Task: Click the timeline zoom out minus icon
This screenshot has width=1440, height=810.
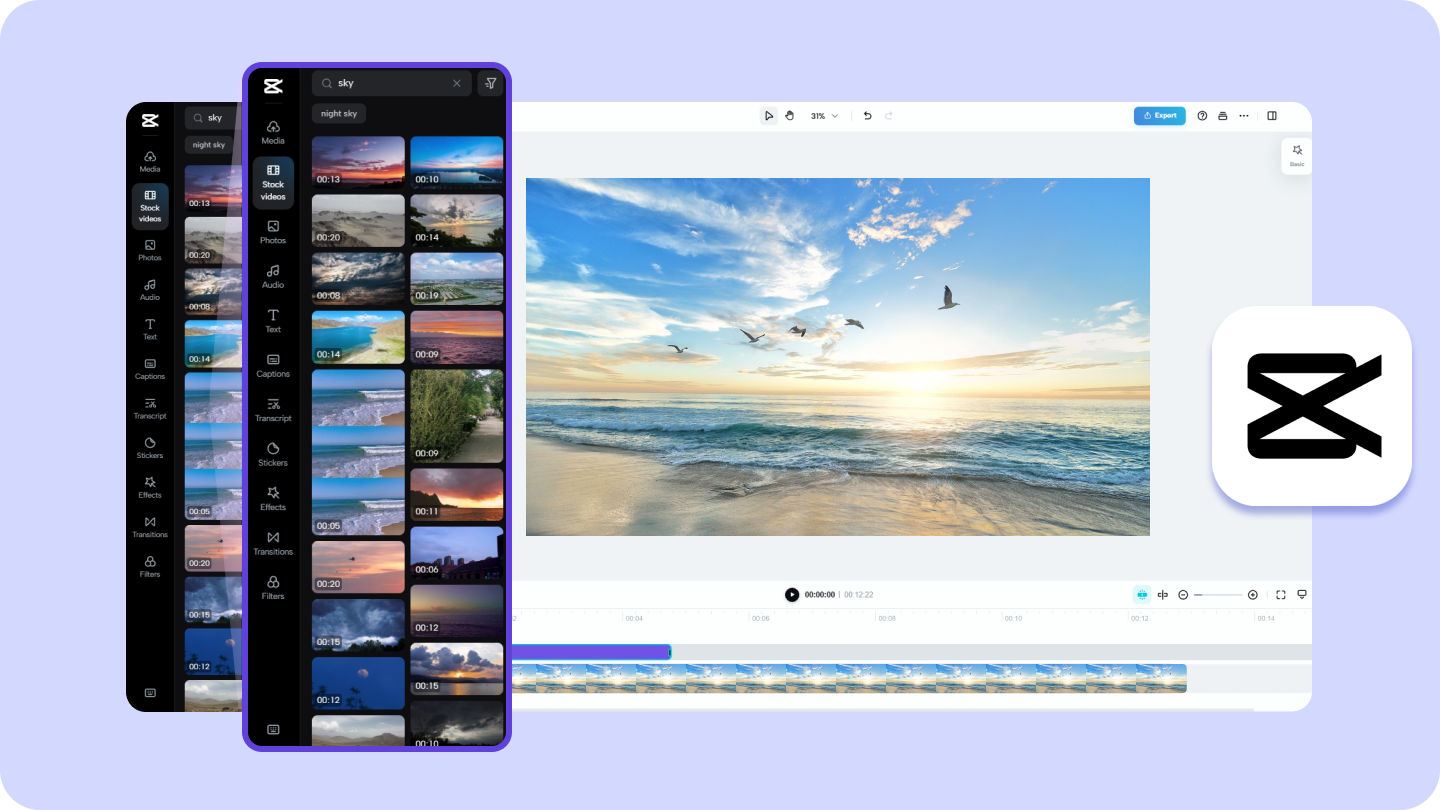Action: [1183, 595]
